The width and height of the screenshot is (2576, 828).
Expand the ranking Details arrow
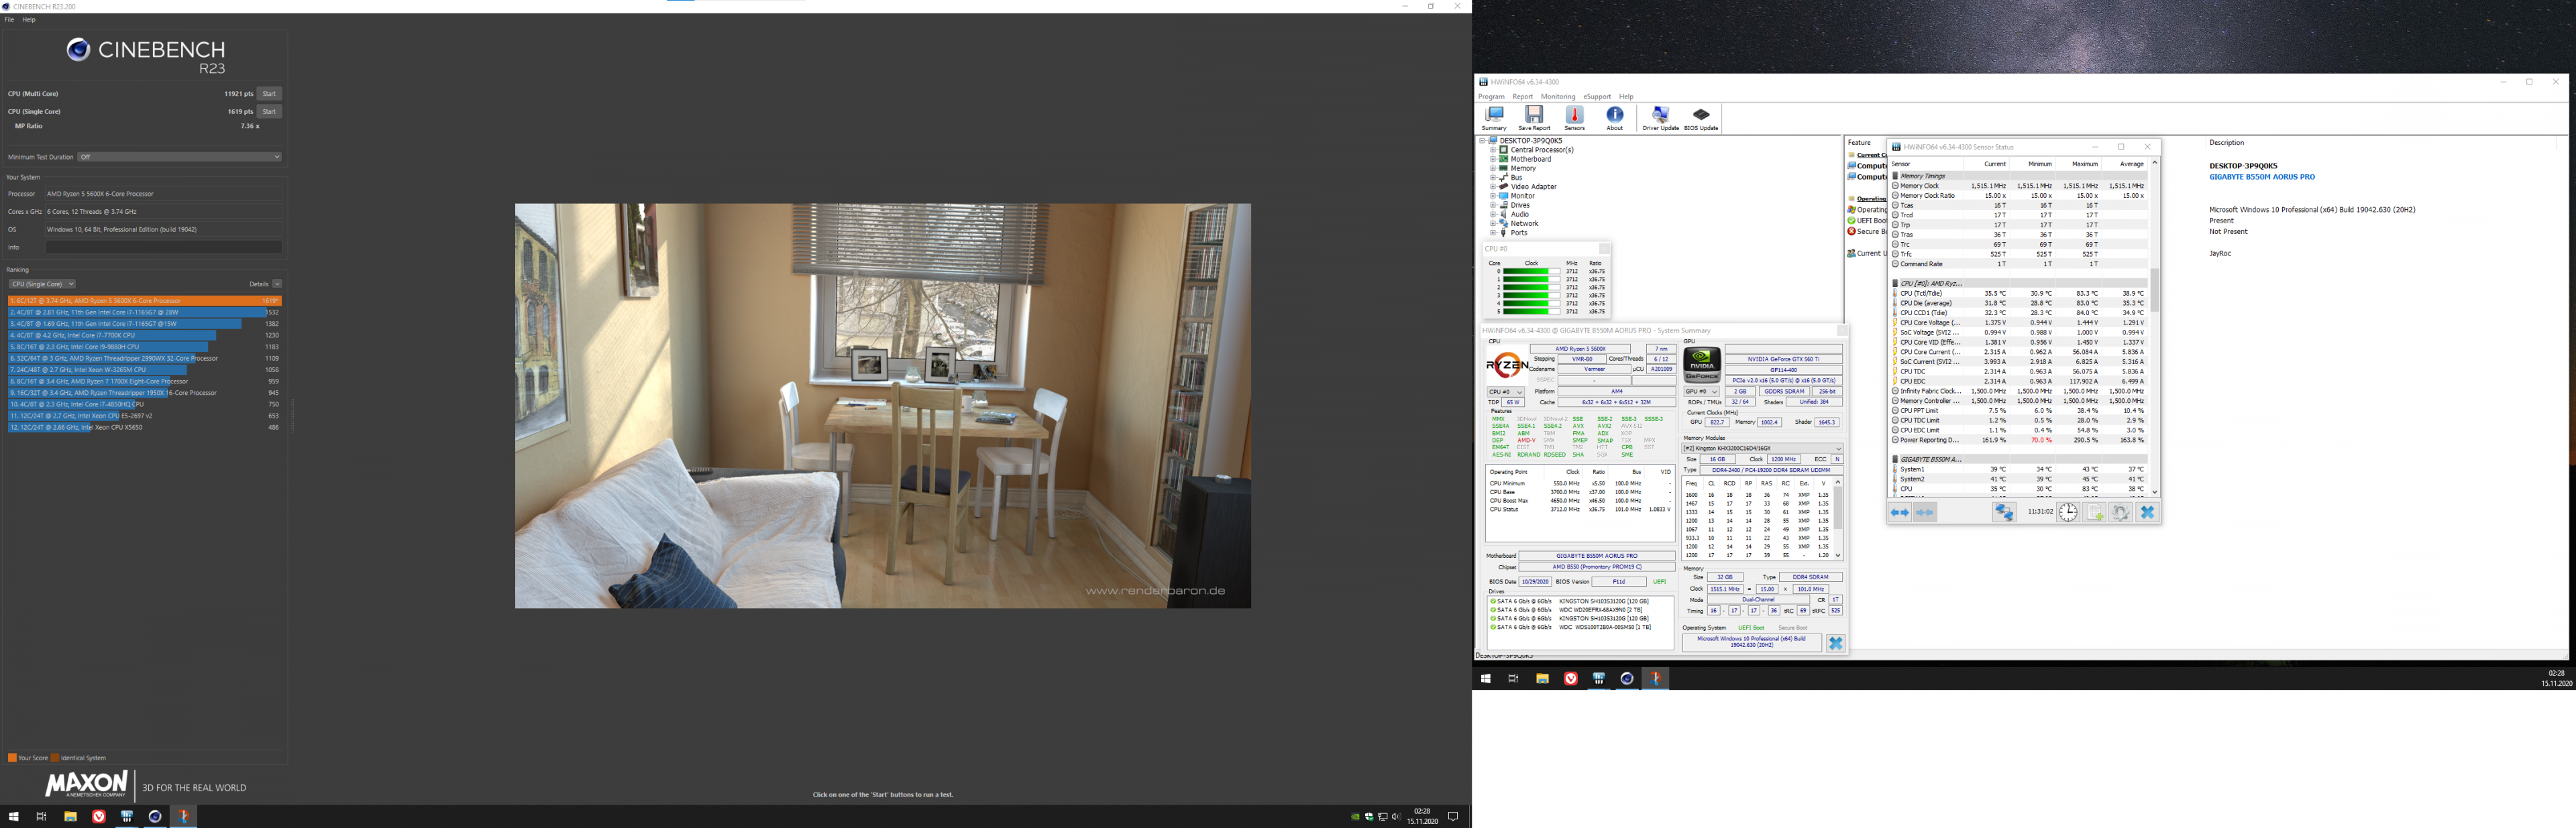coord(277,284)
